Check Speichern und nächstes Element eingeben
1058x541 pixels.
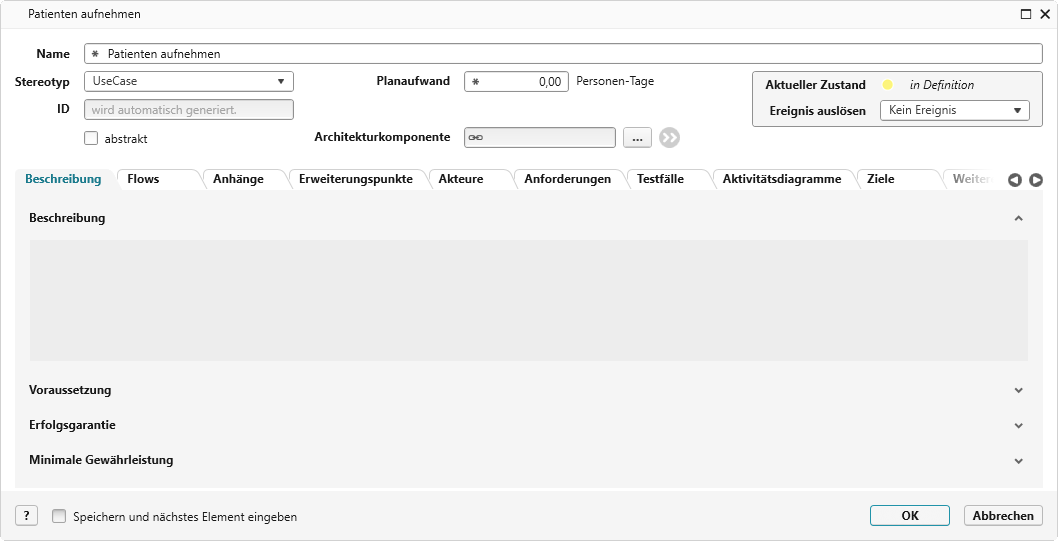(59, 517)
